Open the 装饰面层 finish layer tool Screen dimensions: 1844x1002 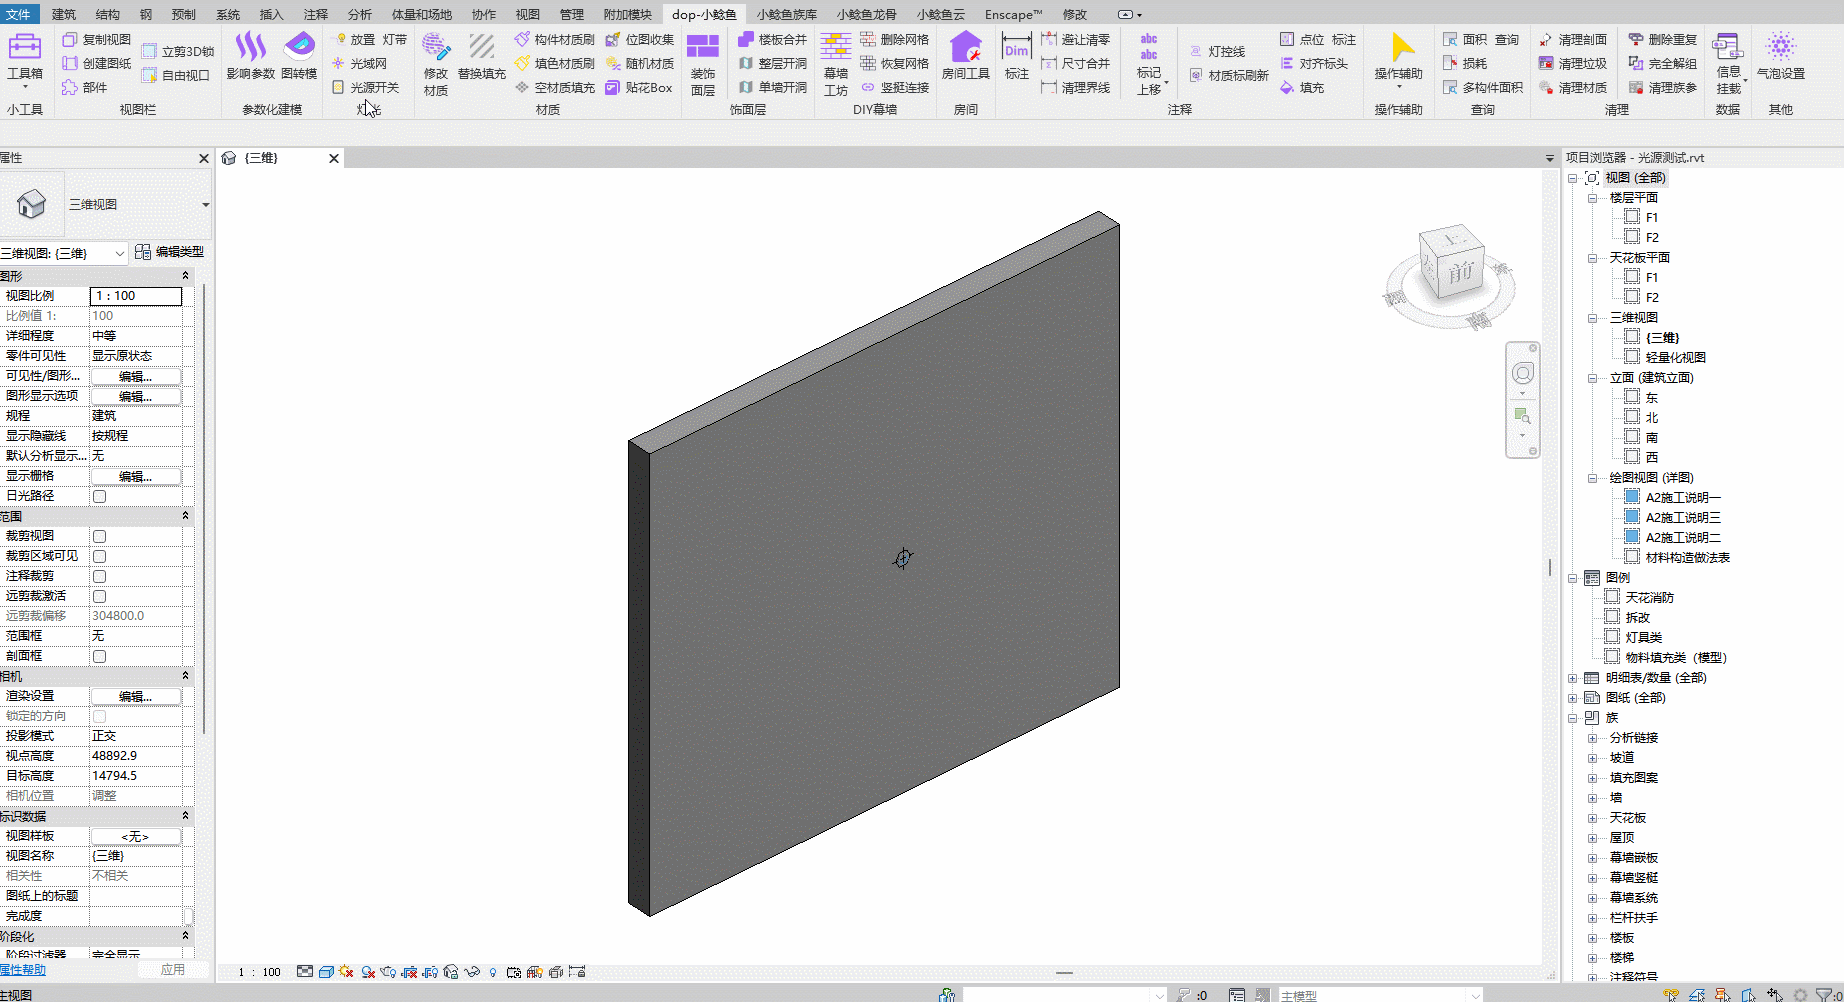click(703, 65)
